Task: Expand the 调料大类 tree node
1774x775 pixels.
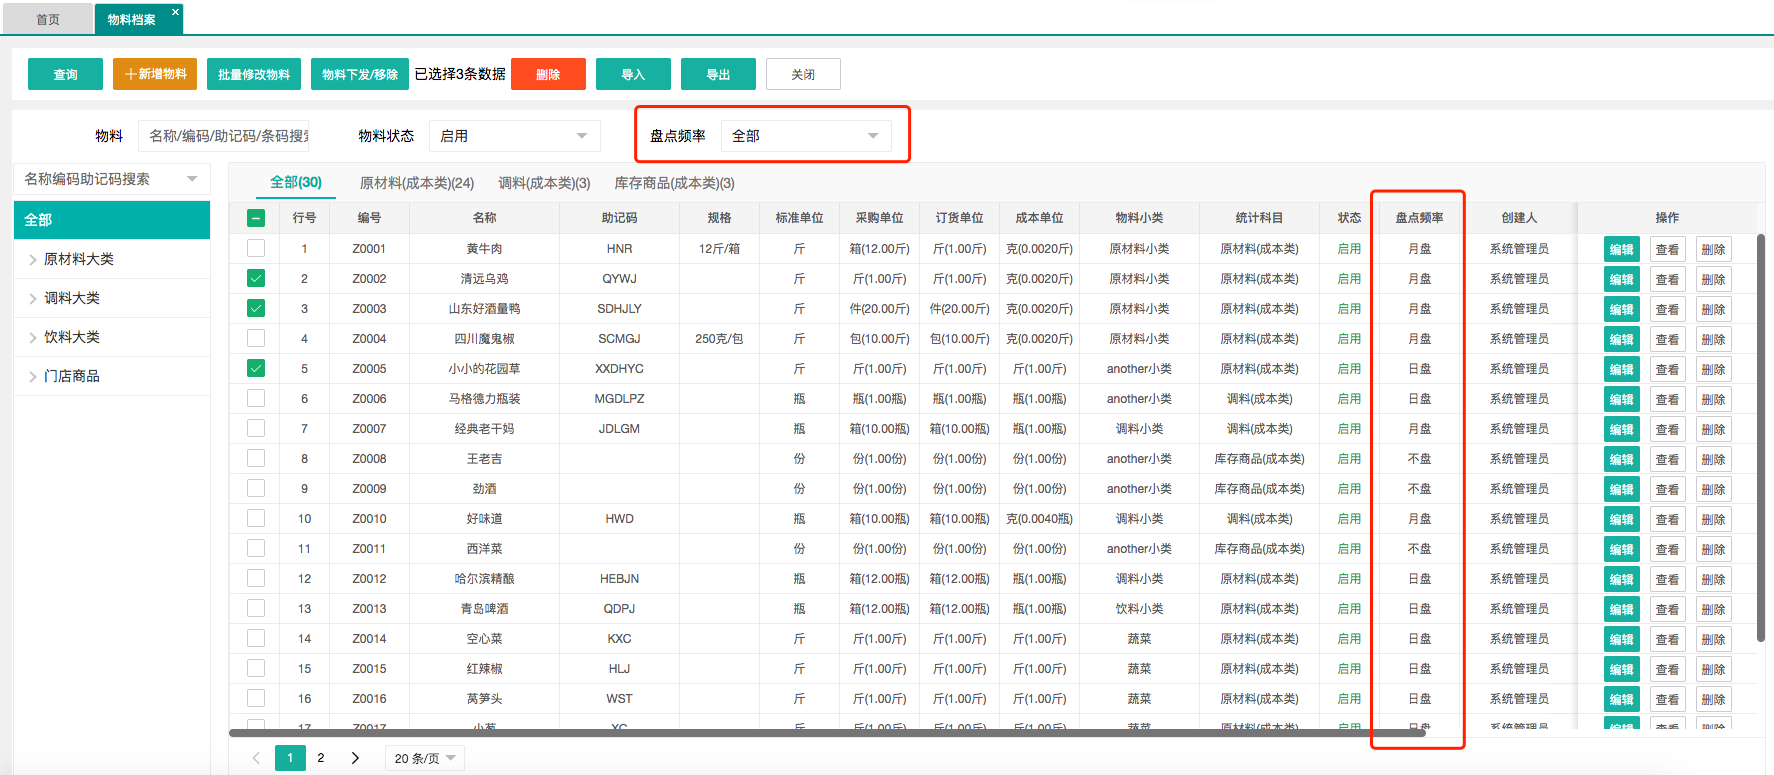Action: pyautogui.click(x=32, y=299)
